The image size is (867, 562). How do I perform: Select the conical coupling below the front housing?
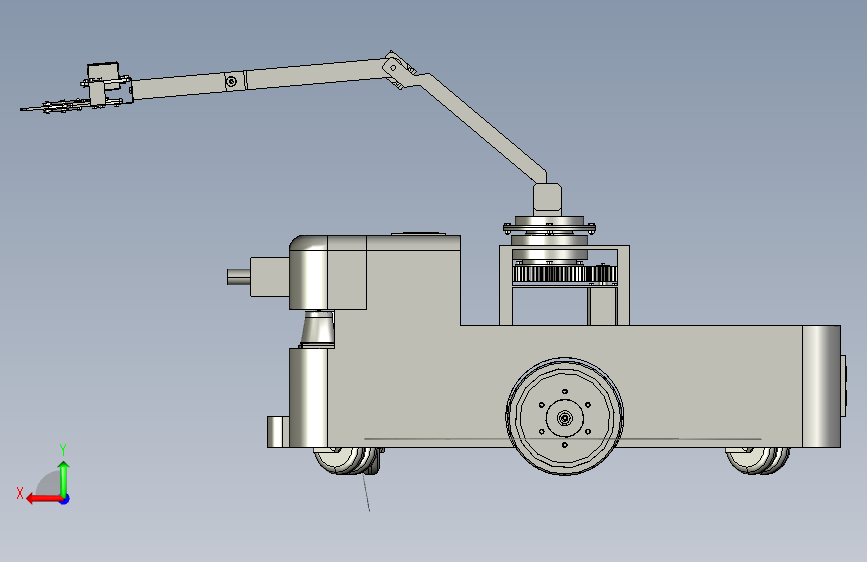[317, 329]
